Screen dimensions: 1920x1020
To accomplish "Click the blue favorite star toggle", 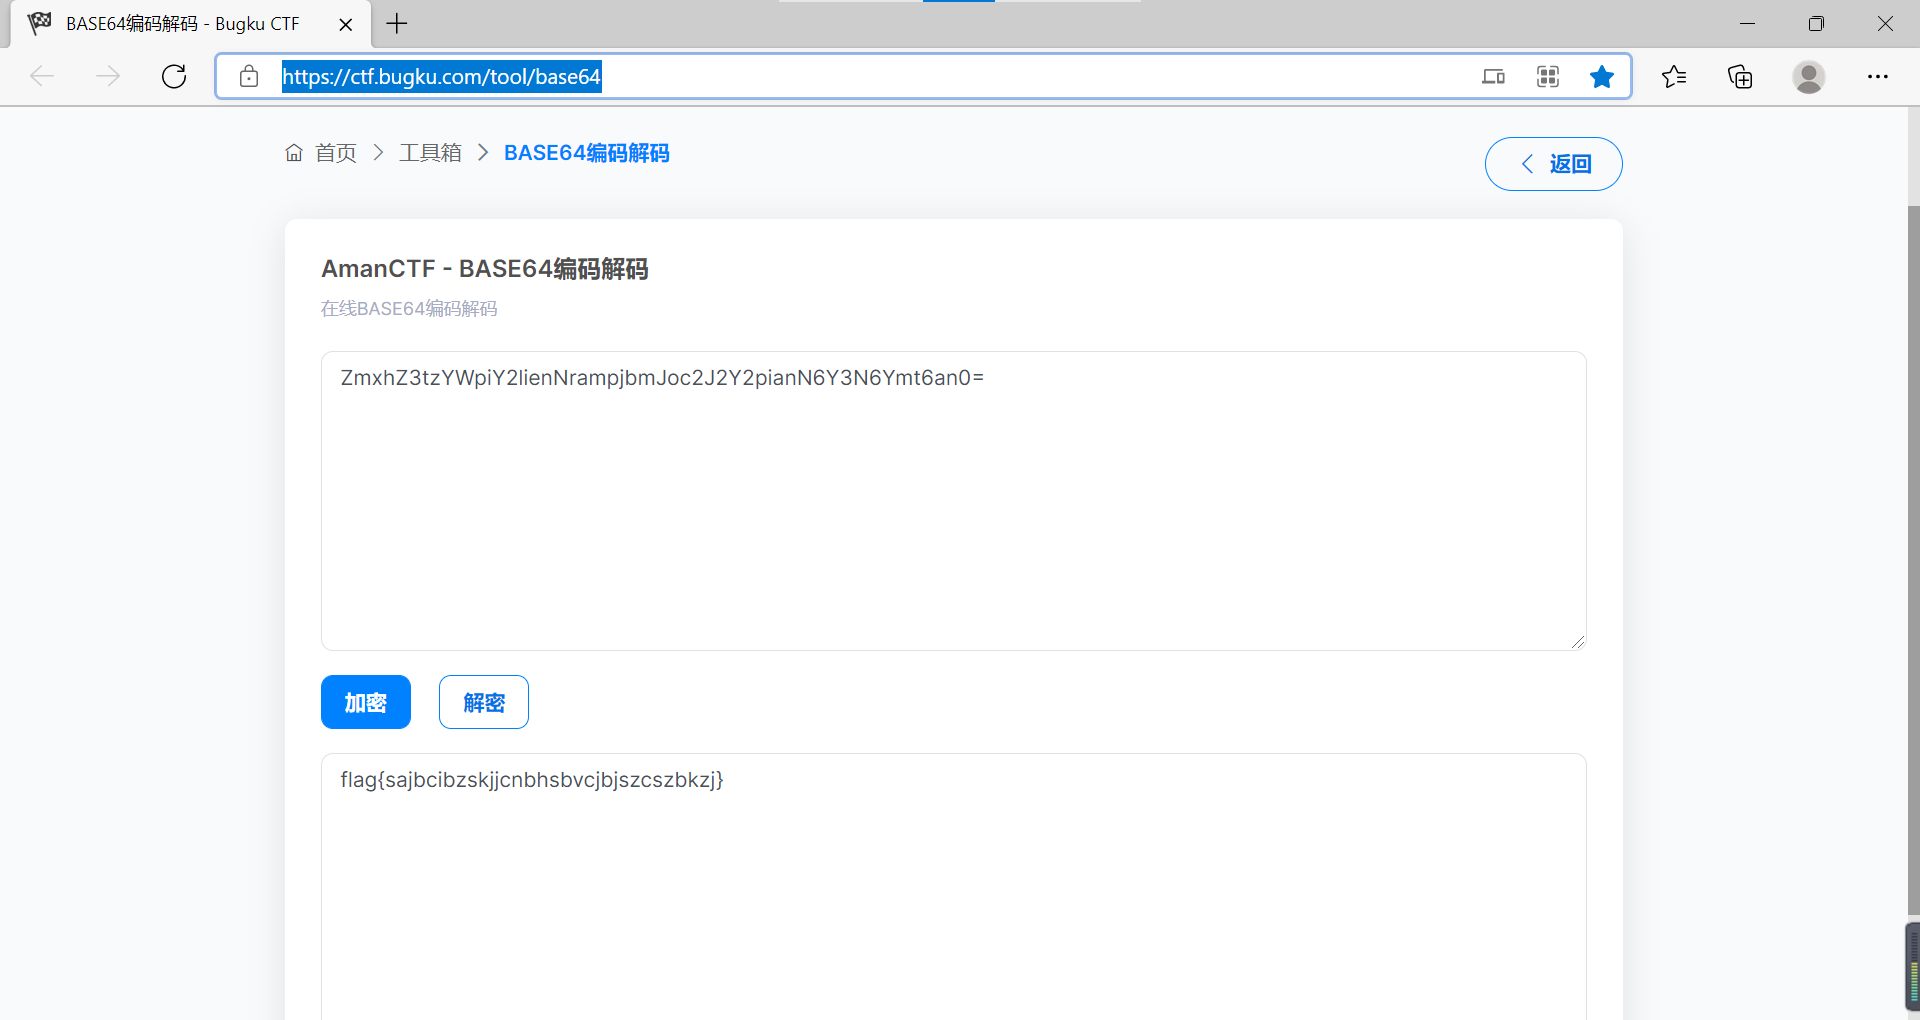I will pos(1602,76).
